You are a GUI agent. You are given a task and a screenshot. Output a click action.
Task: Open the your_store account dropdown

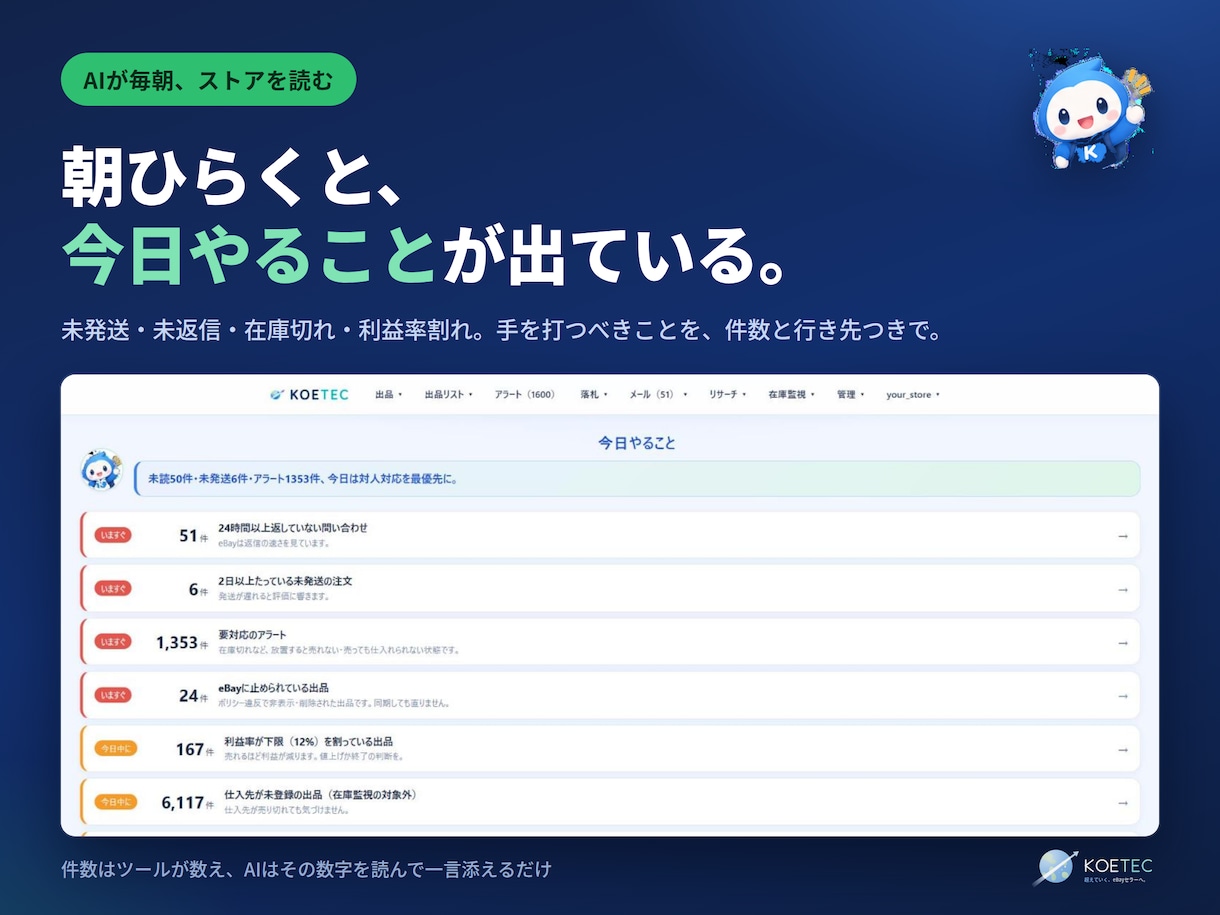click(x=913, y=395)
